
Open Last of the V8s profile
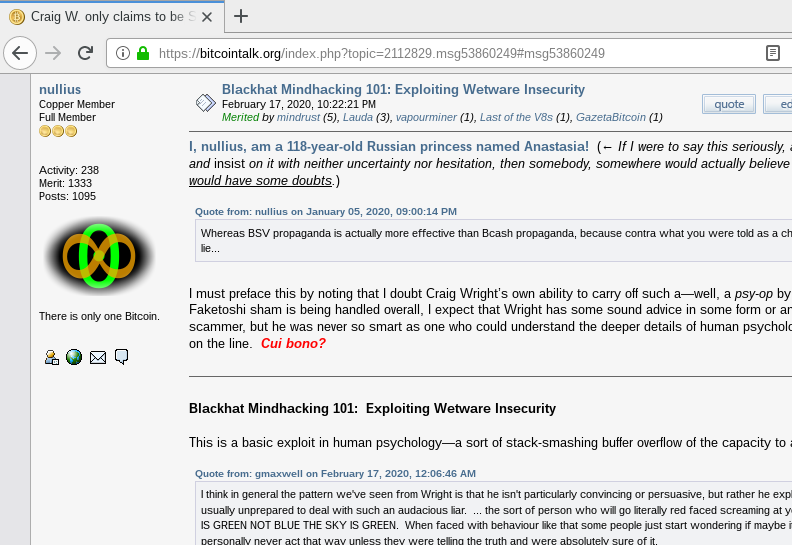pyautogui.click(x=516, y=117)
